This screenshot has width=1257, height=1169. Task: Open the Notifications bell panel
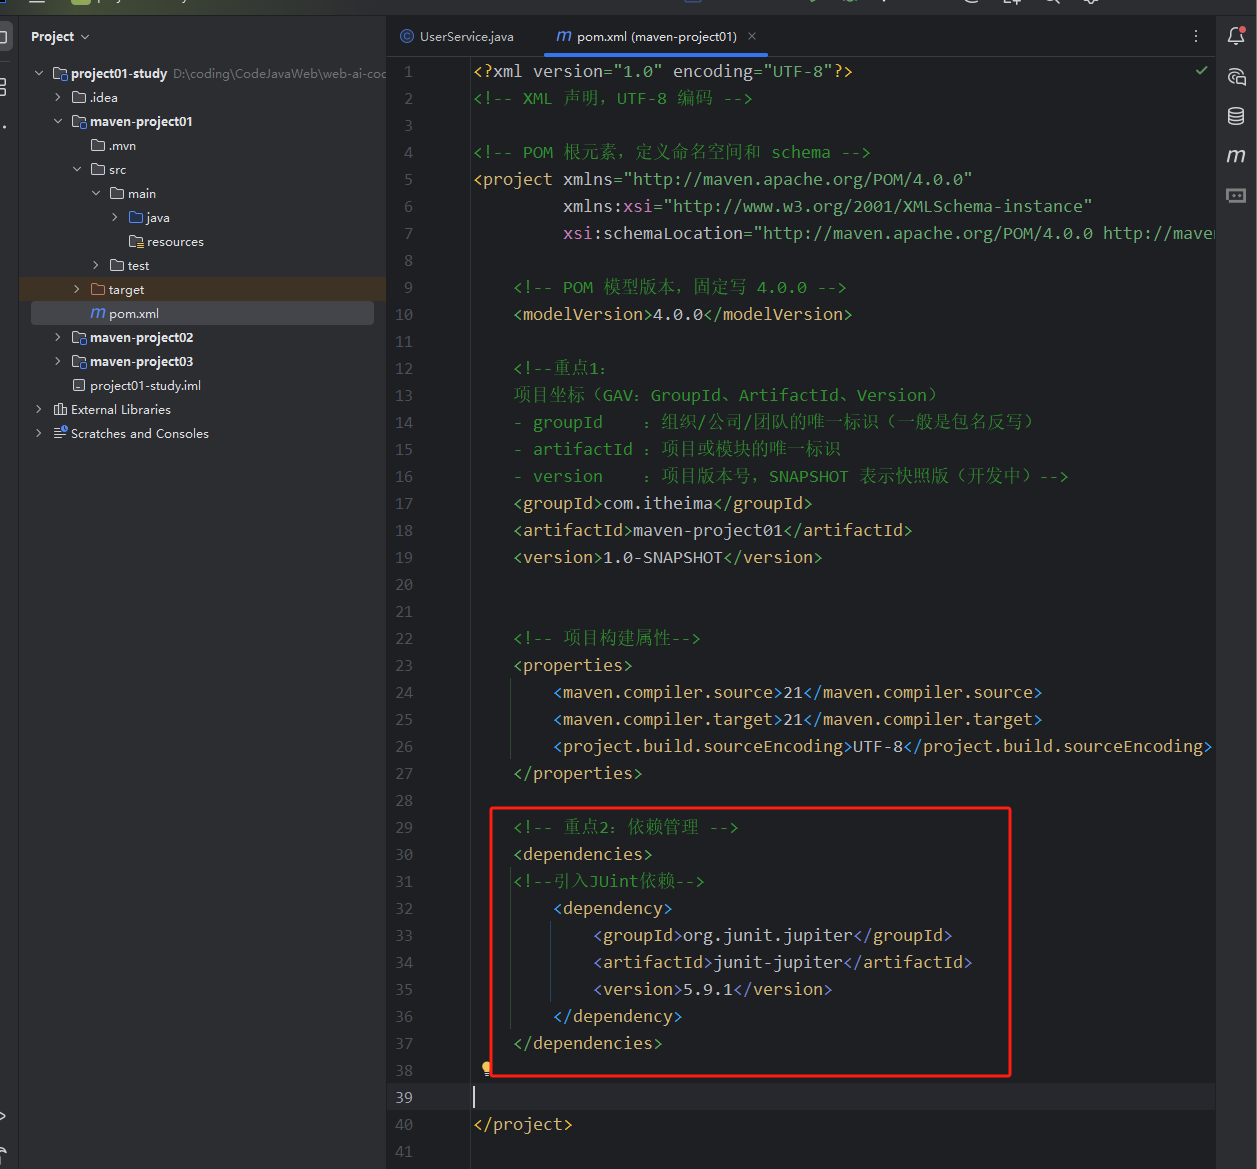1236,37
